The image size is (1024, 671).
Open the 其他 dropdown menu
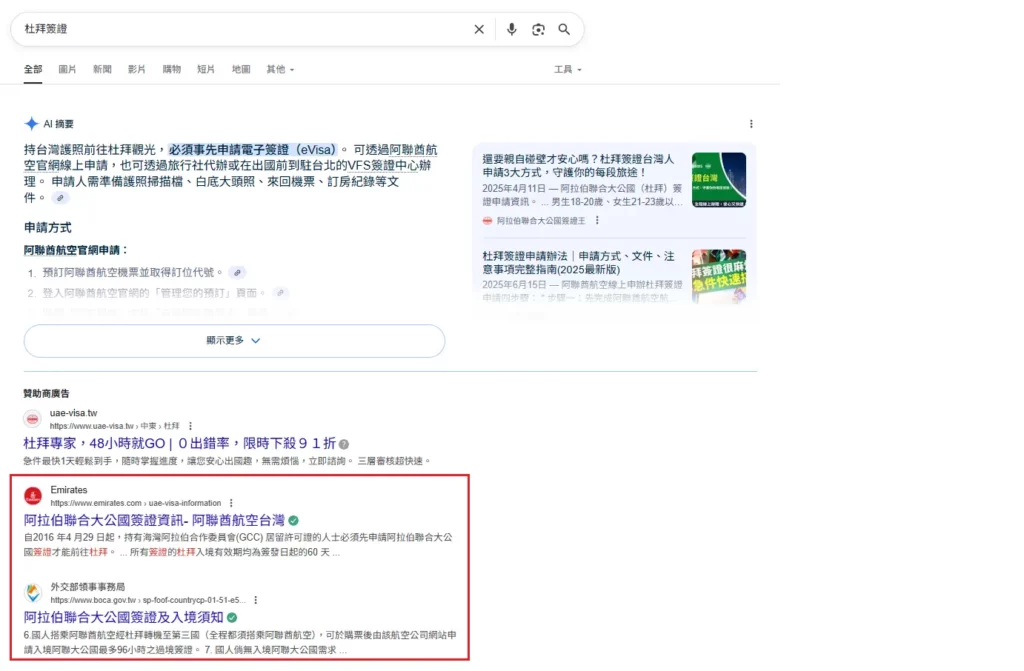click(x=280, y=69)
